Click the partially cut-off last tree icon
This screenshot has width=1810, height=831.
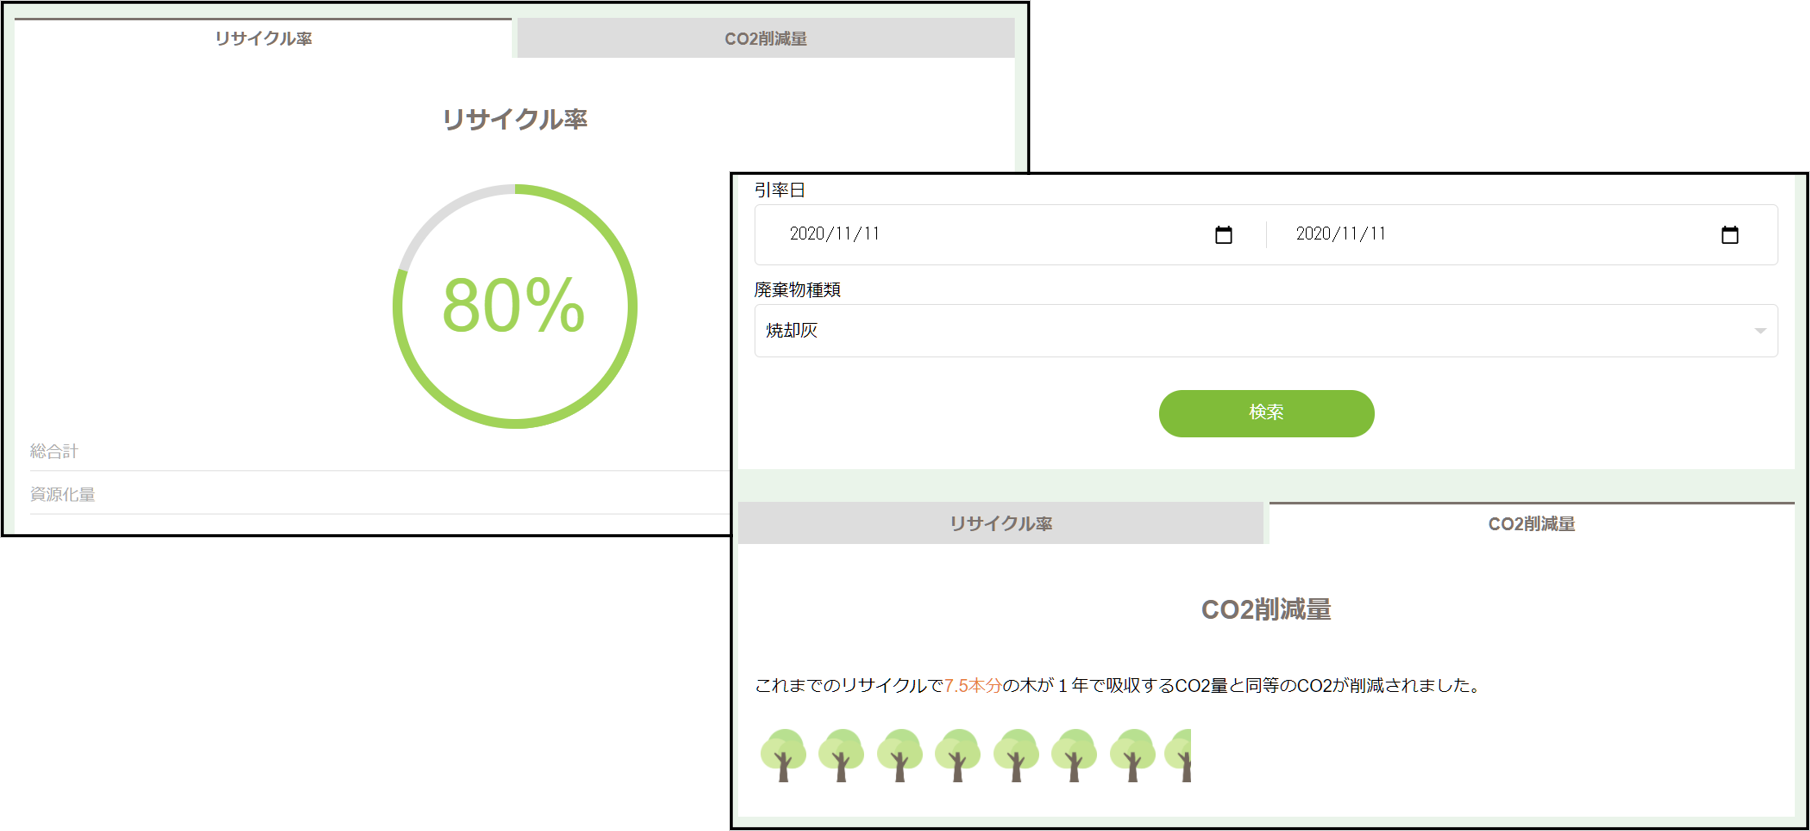pos(1180,755)
